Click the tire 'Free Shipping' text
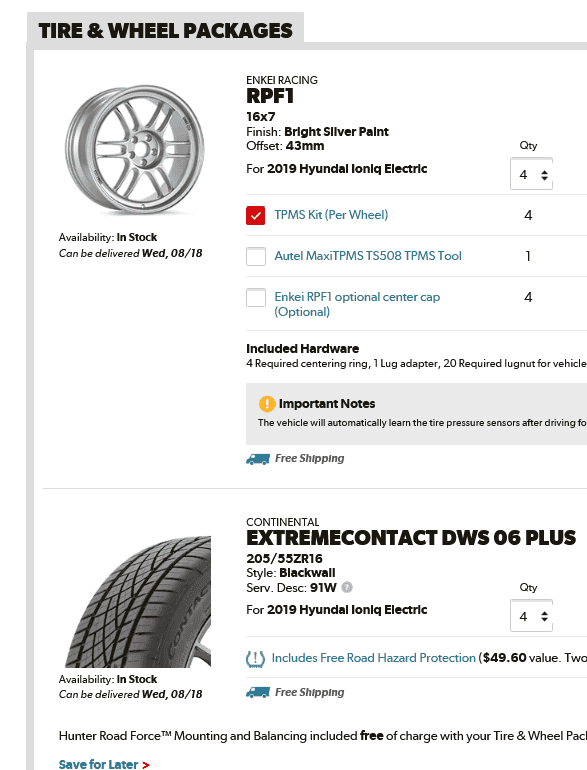 pyautogui.click(x=309, y=692)
